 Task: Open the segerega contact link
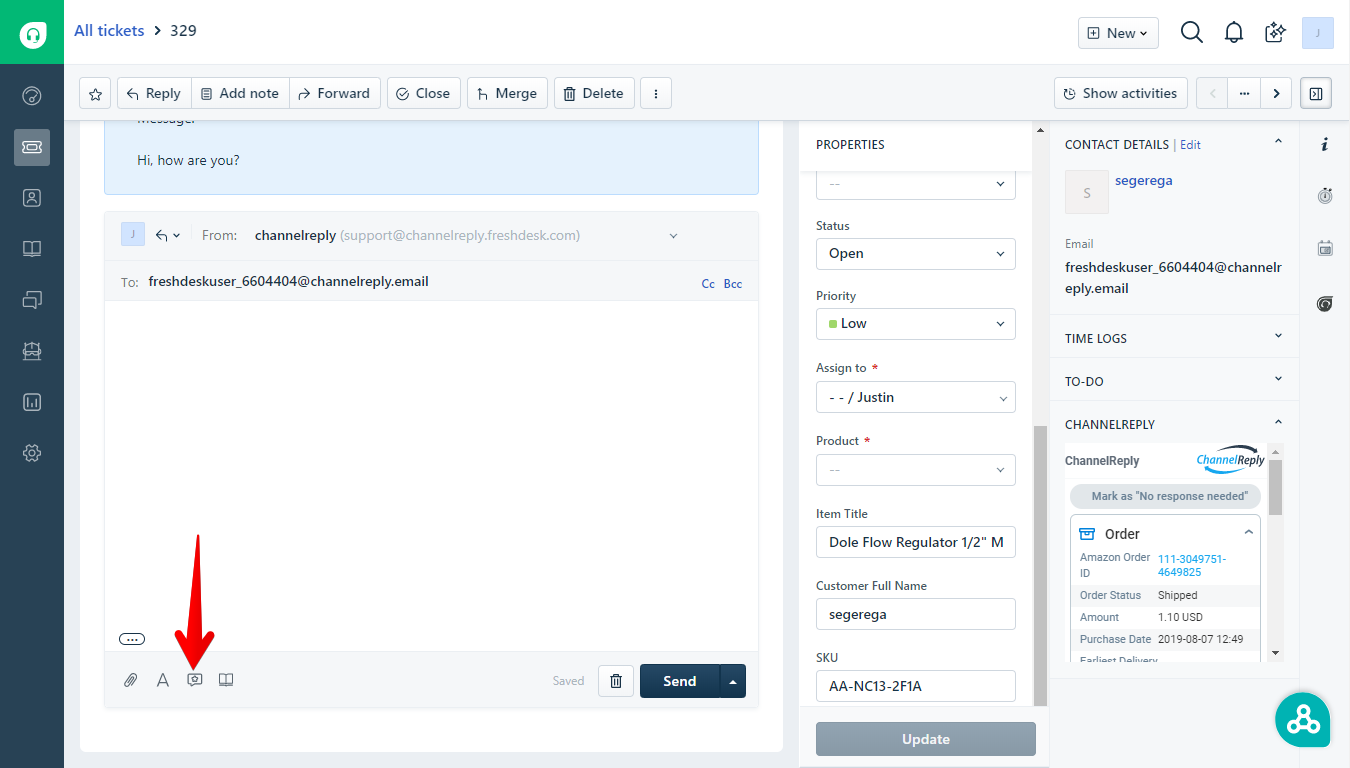pos(1144,181)
